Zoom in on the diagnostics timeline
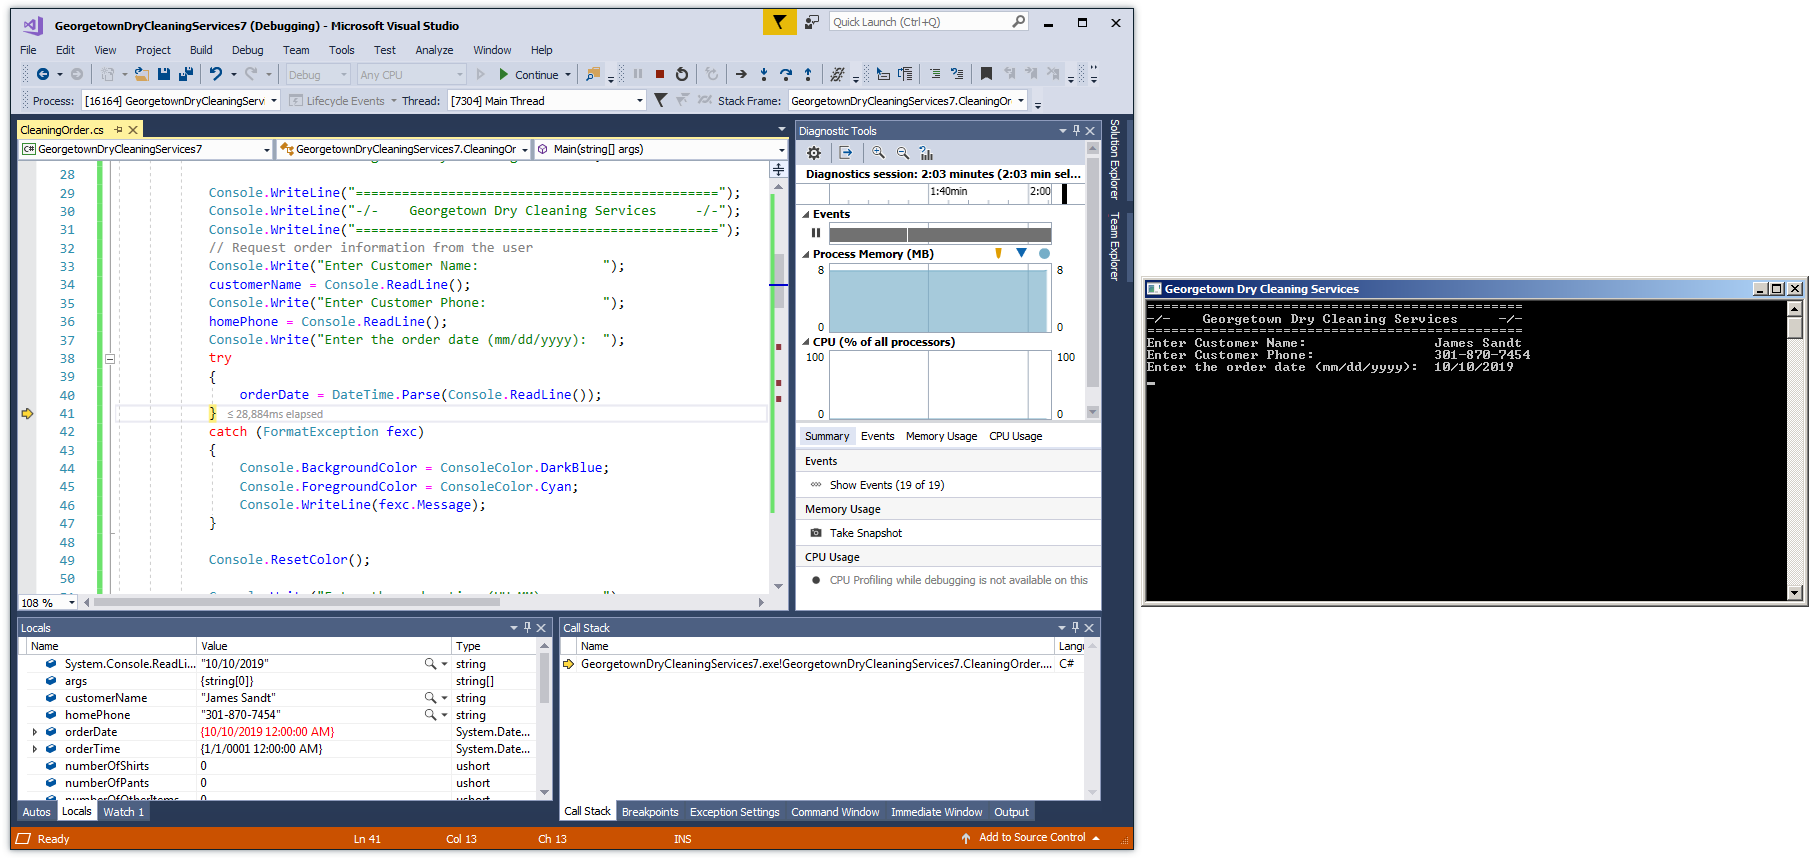This screenshot has height=858, width=1814. coord(878,153)
